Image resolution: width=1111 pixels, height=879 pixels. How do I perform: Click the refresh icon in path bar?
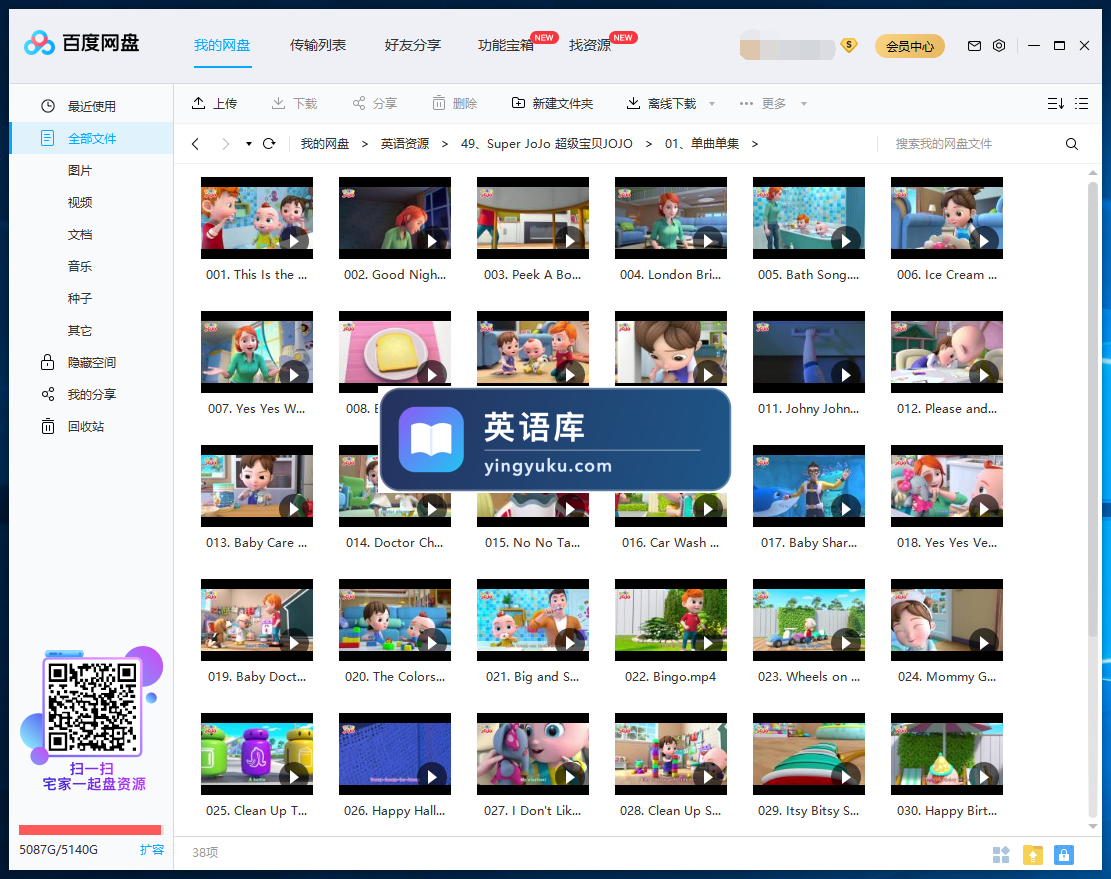pos(269,144)
